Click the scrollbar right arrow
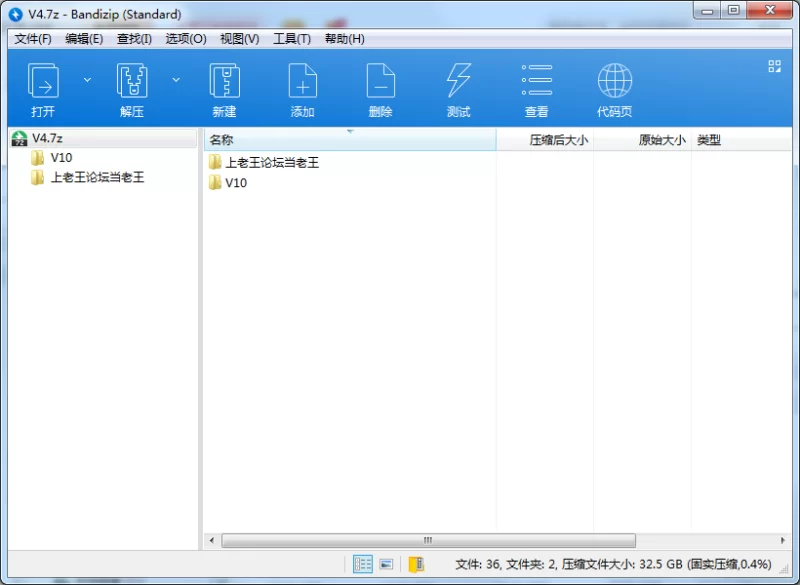Image resolution: width=800 pixels, height=585 pixels. point(783,540)
